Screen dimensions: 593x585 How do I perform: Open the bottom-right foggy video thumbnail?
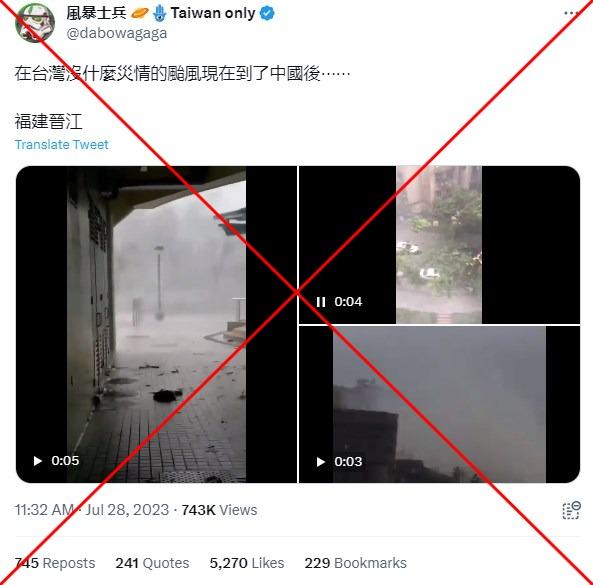pos(439,405)
